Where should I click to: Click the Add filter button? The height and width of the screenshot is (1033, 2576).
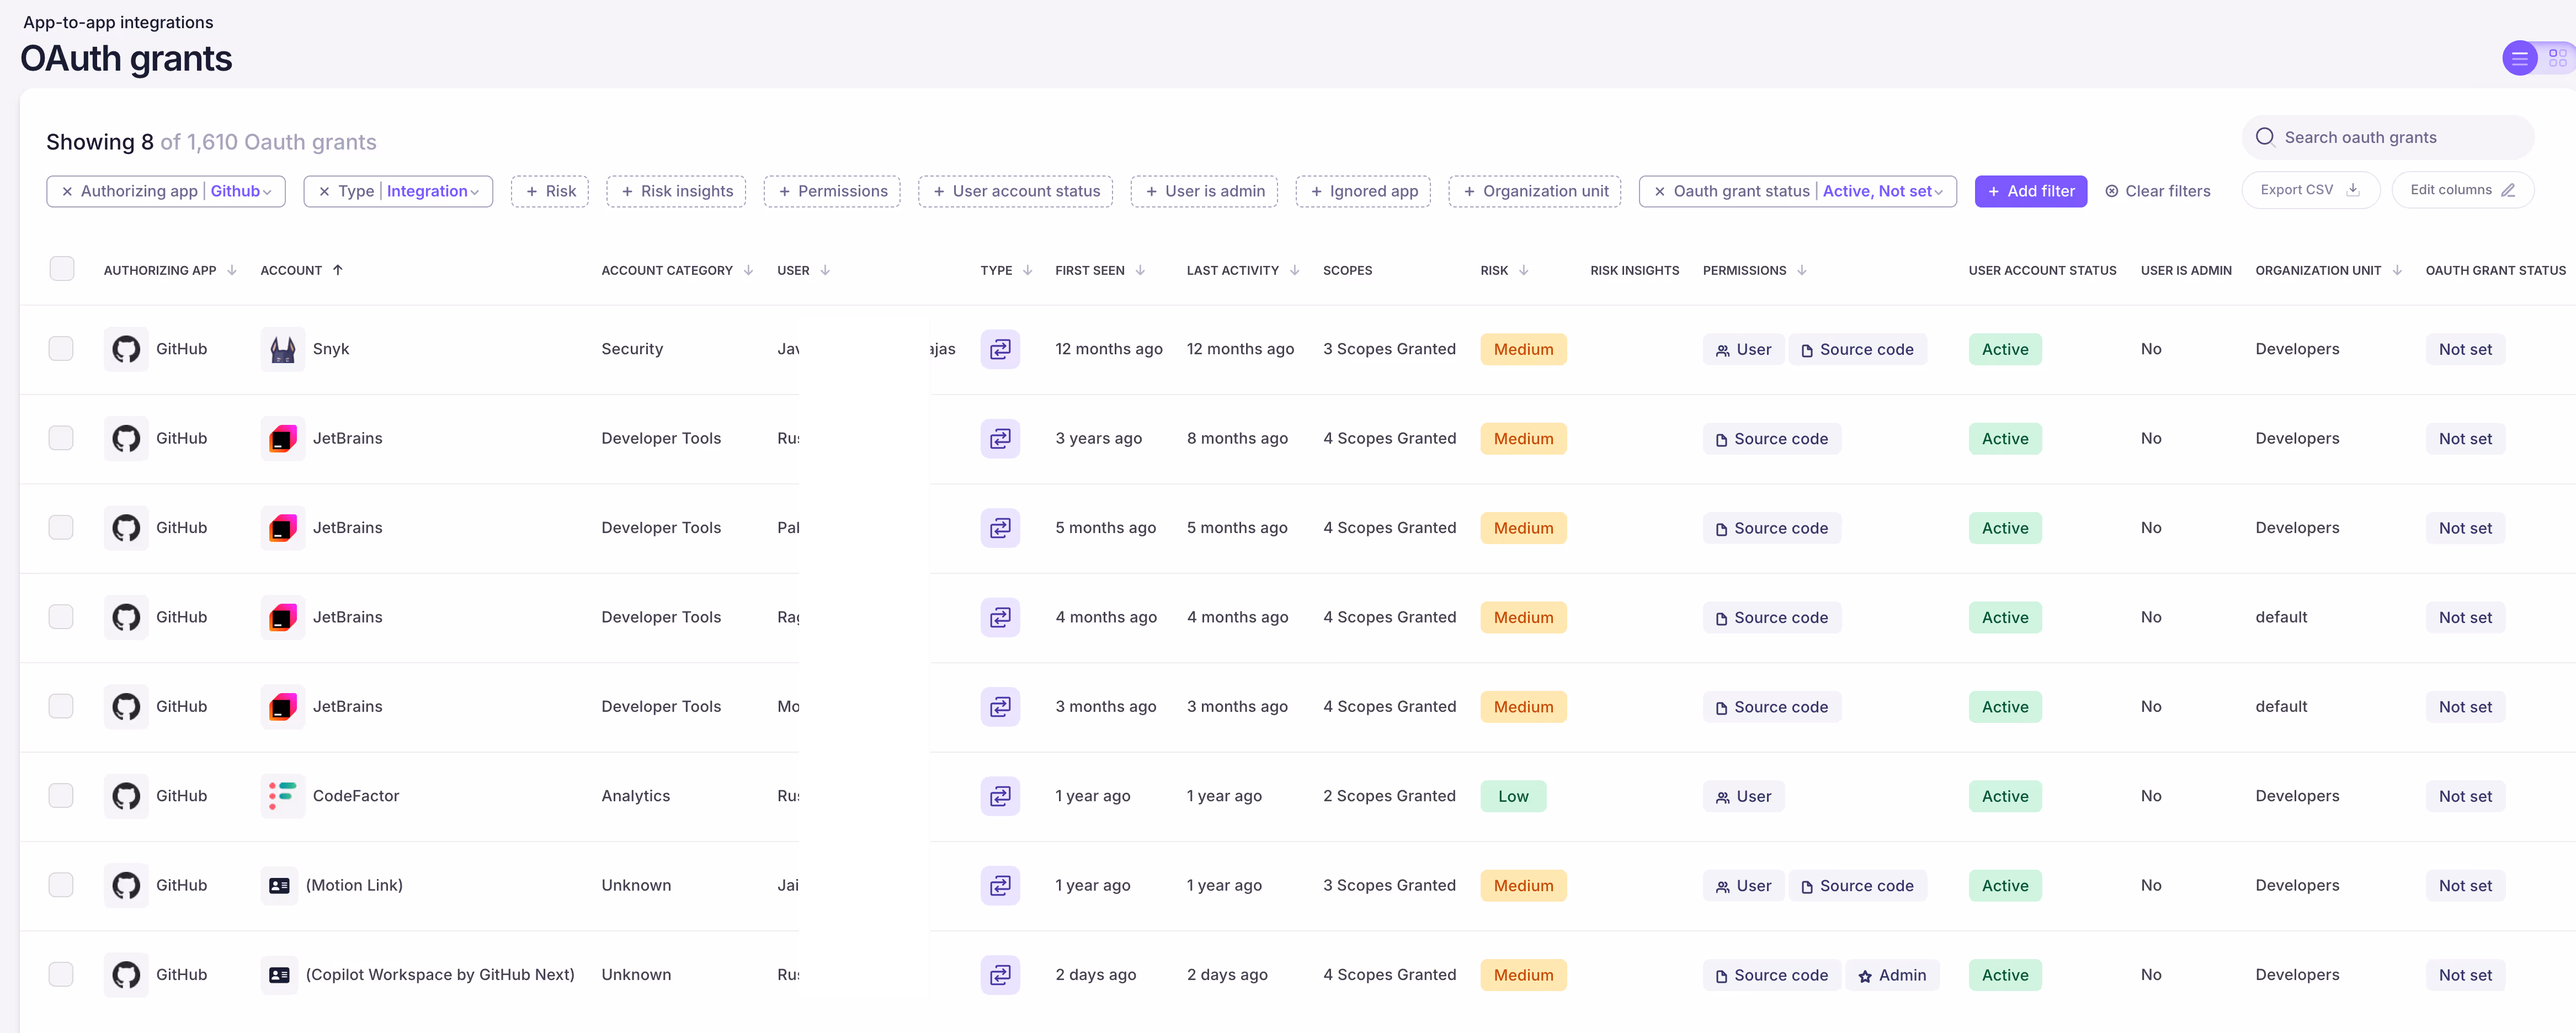[x=2031, y=191]
